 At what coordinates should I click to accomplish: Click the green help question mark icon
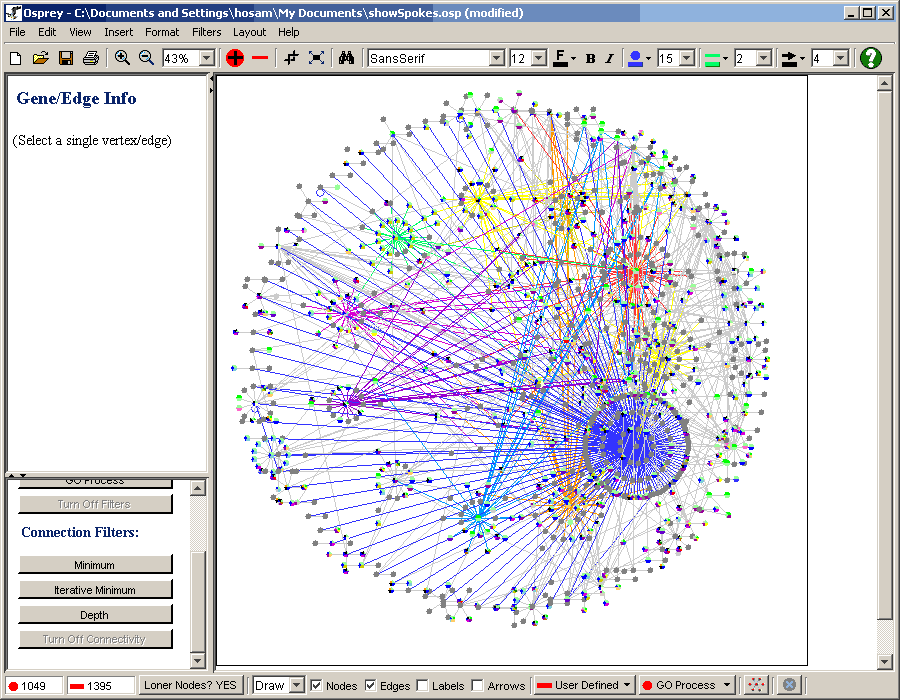click(870, 58)
